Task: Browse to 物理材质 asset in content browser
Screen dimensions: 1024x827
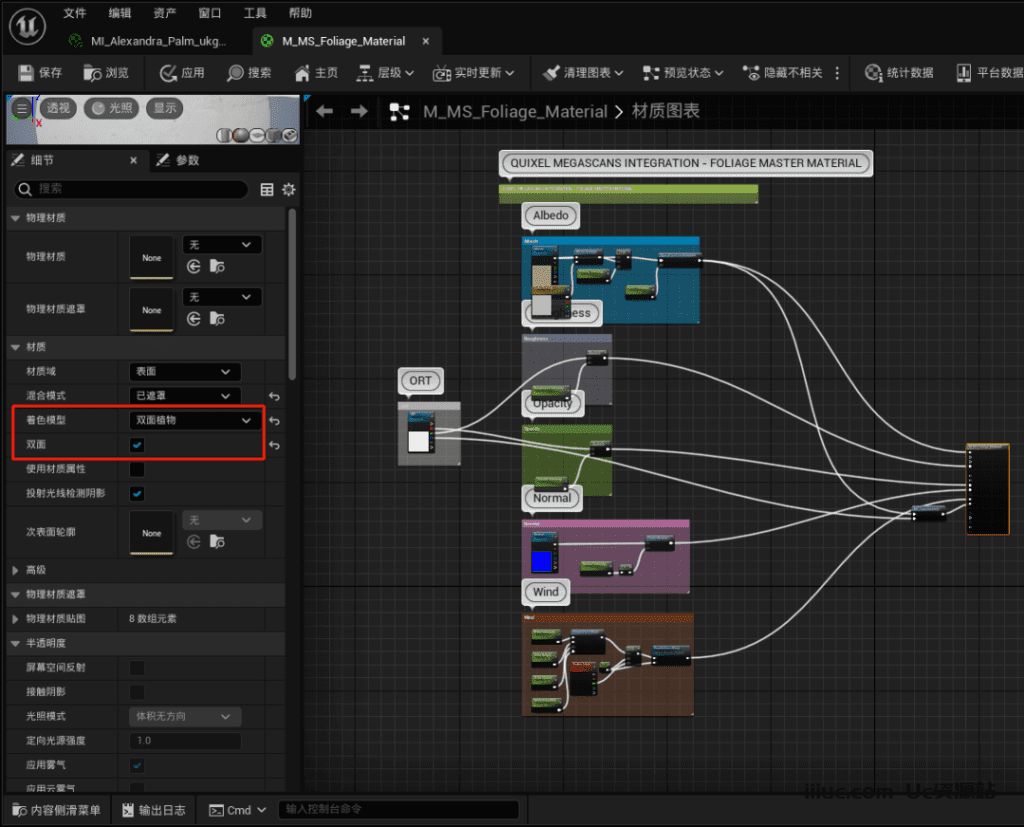Action: [217, 267]
